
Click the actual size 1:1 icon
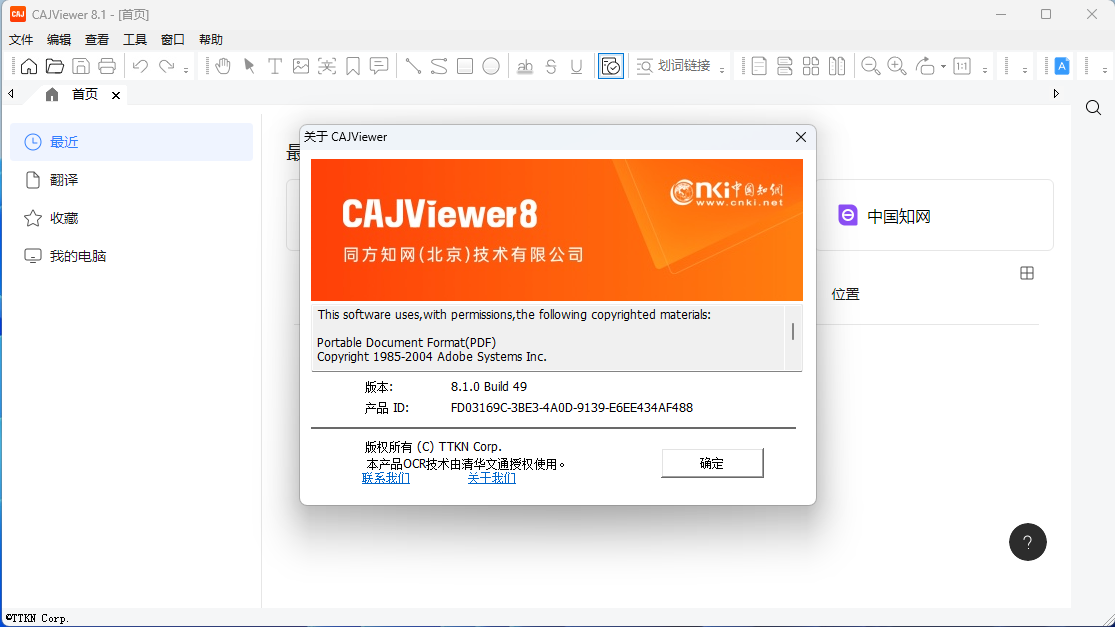click(x=962, y=66)
